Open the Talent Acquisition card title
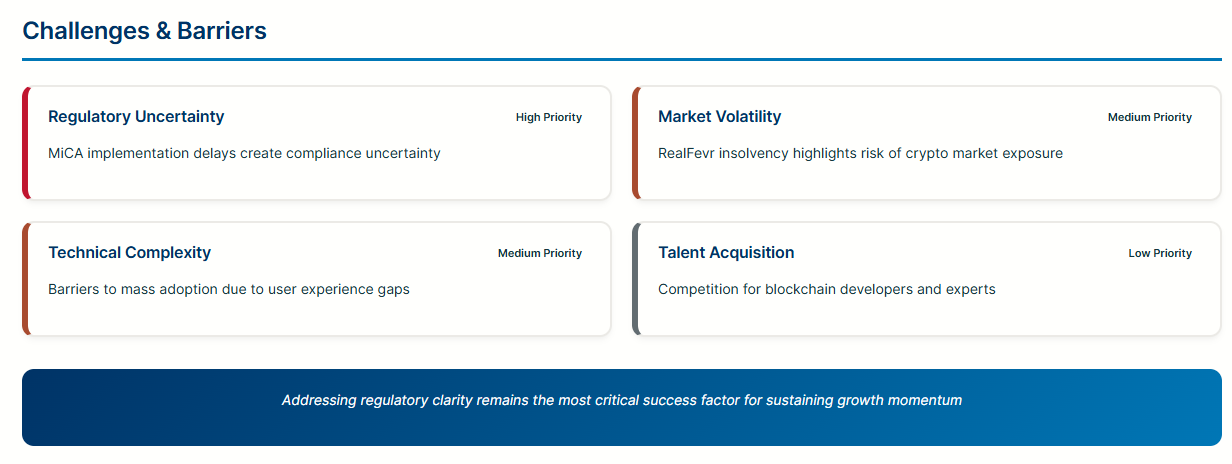This screenshot has height=464, width=1232. (x=726, y=253)
